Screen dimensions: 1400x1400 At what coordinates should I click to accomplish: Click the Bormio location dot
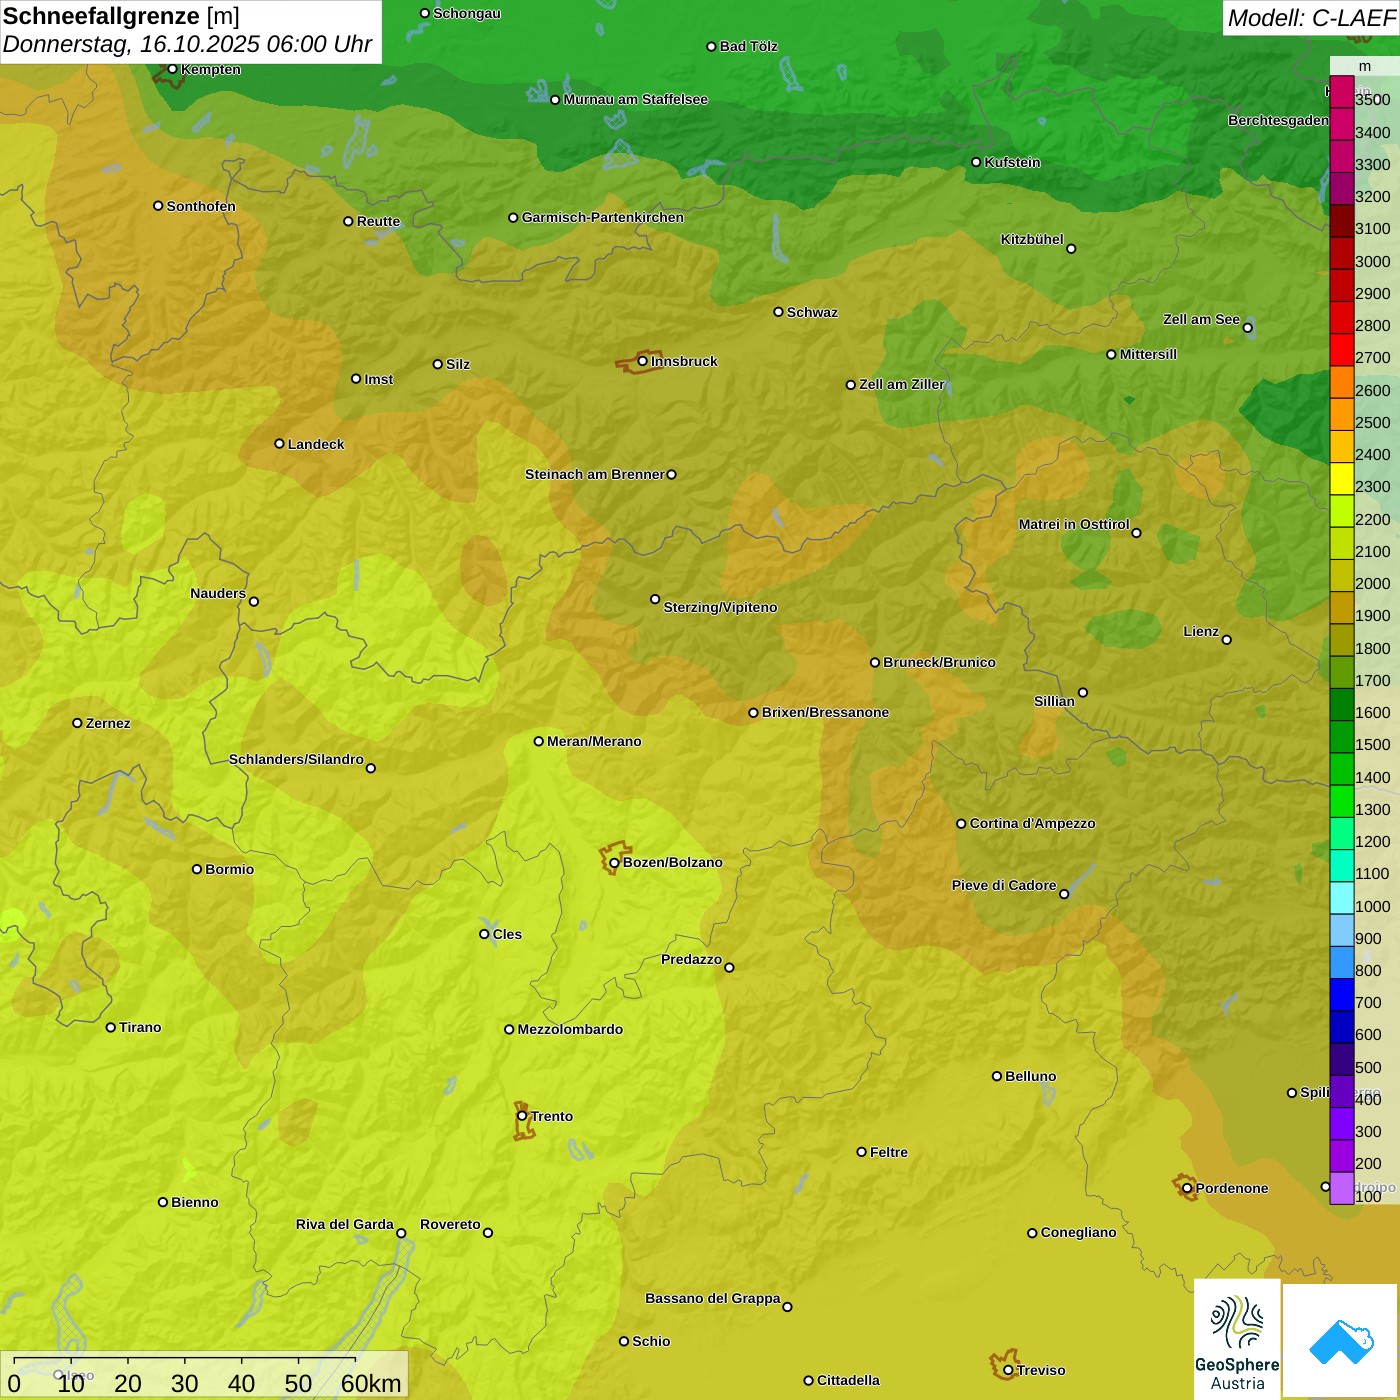[197, 869]
